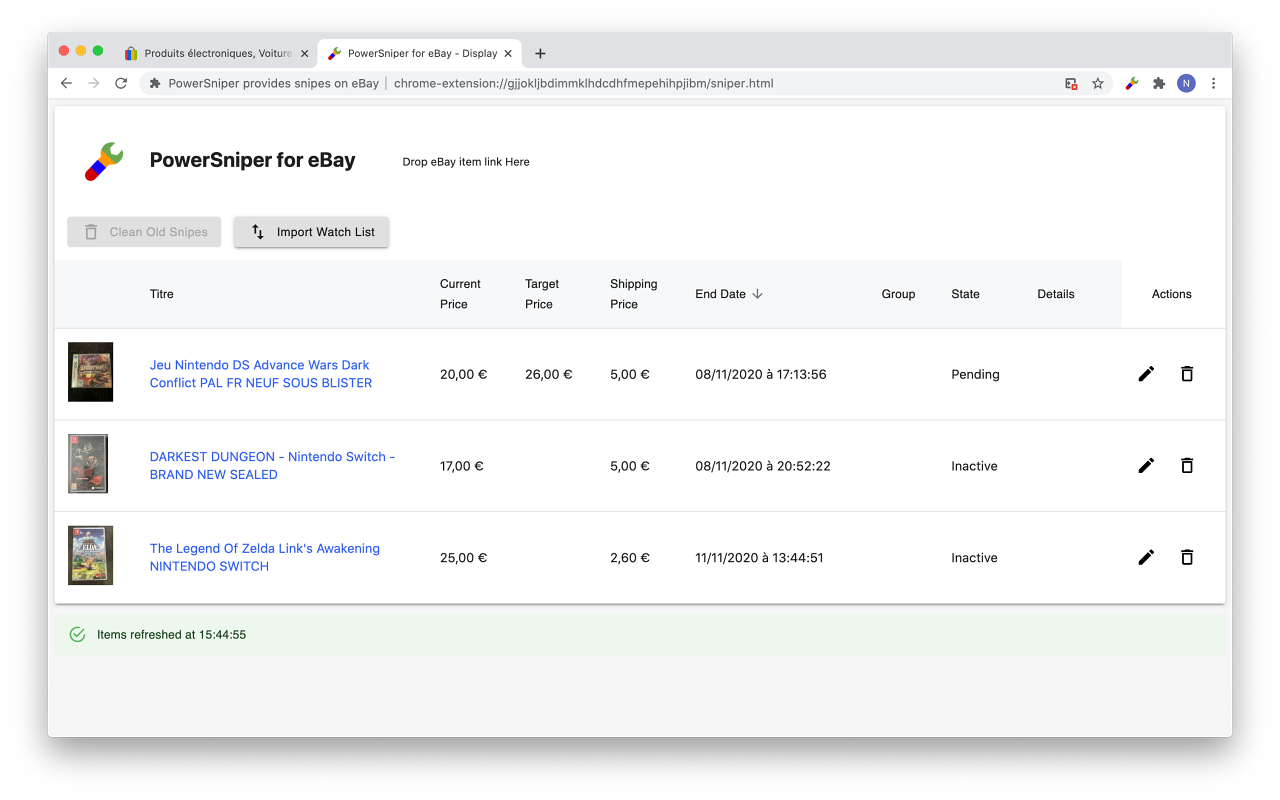Screen dimensions: 1280x800
Task: Reload the current page
Action: pos(121,84)
